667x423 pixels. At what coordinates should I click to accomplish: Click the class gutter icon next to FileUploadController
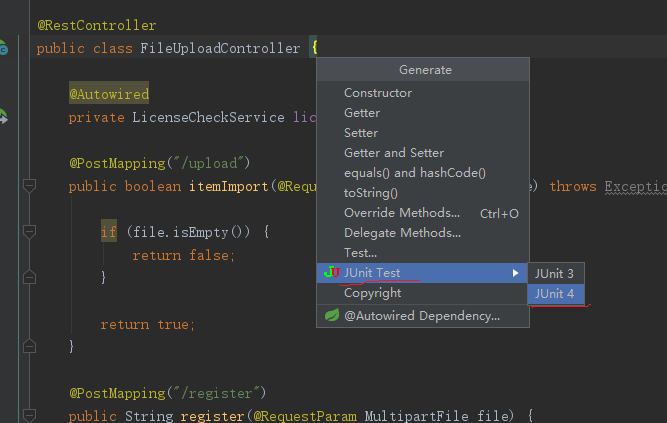[x=3, y=48]
